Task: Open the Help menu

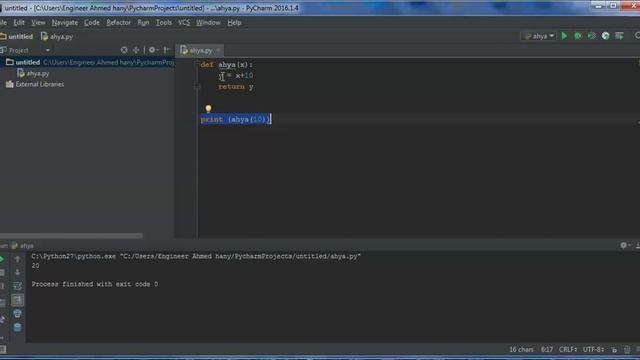Action: click(x=234, y=22)
